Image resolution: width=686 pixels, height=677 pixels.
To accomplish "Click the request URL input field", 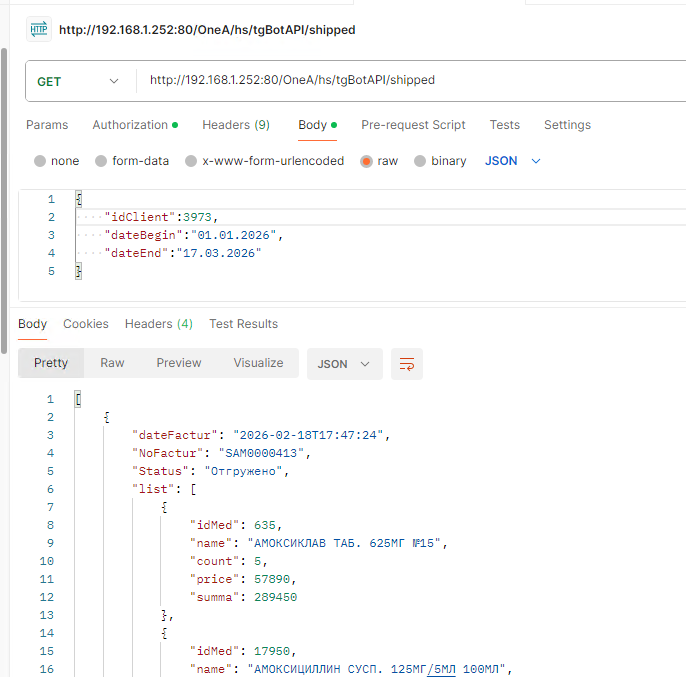I will tap(400, 81).
